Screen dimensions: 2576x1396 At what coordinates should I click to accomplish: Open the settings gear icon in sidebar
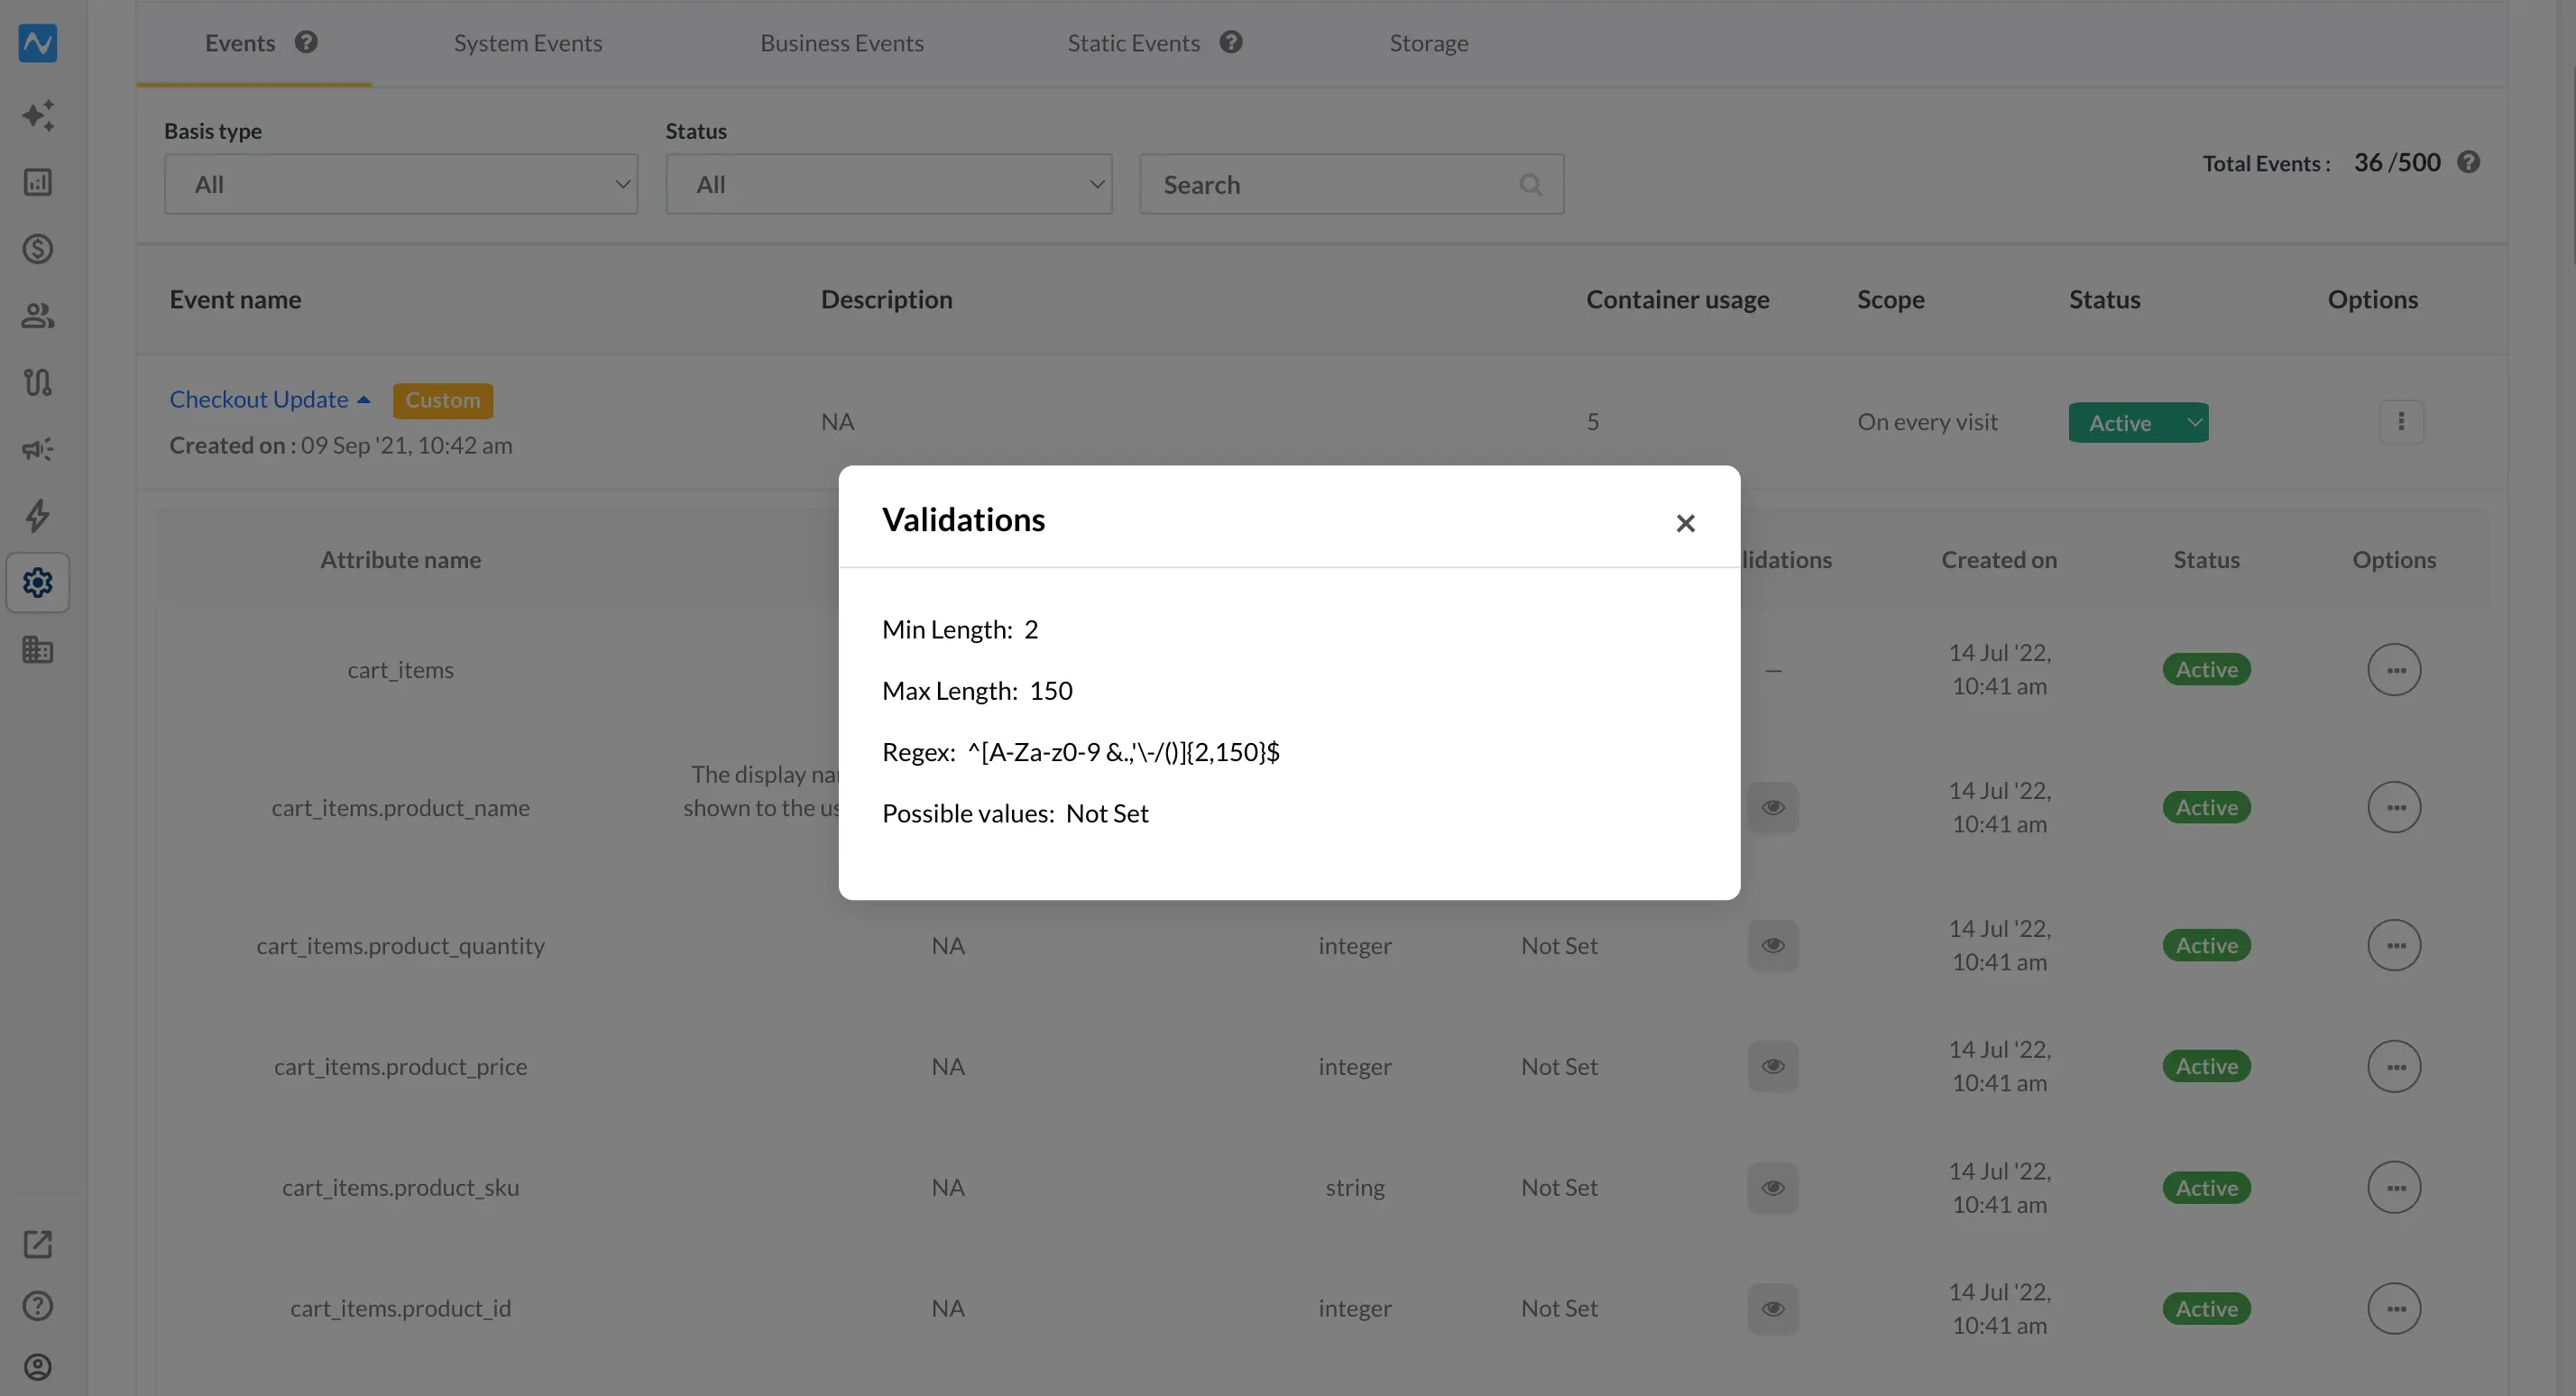pos(38,582)
